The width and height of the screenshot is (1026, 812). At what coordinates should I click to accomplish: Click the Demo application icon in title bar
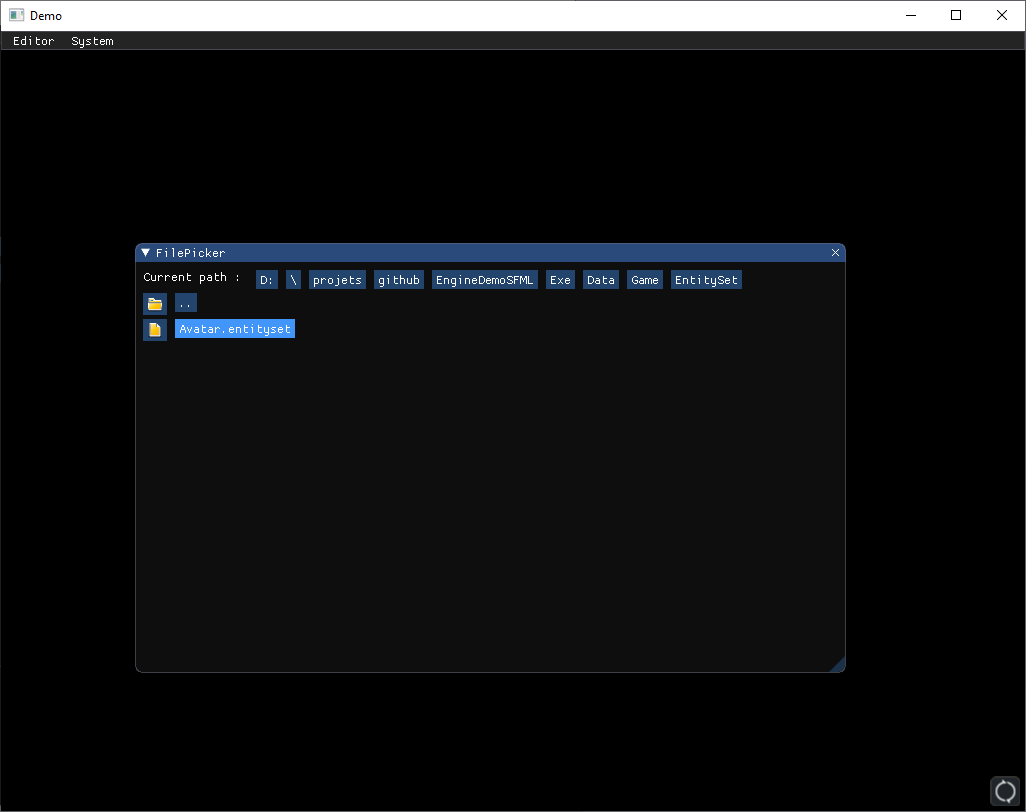pos(16,15)
